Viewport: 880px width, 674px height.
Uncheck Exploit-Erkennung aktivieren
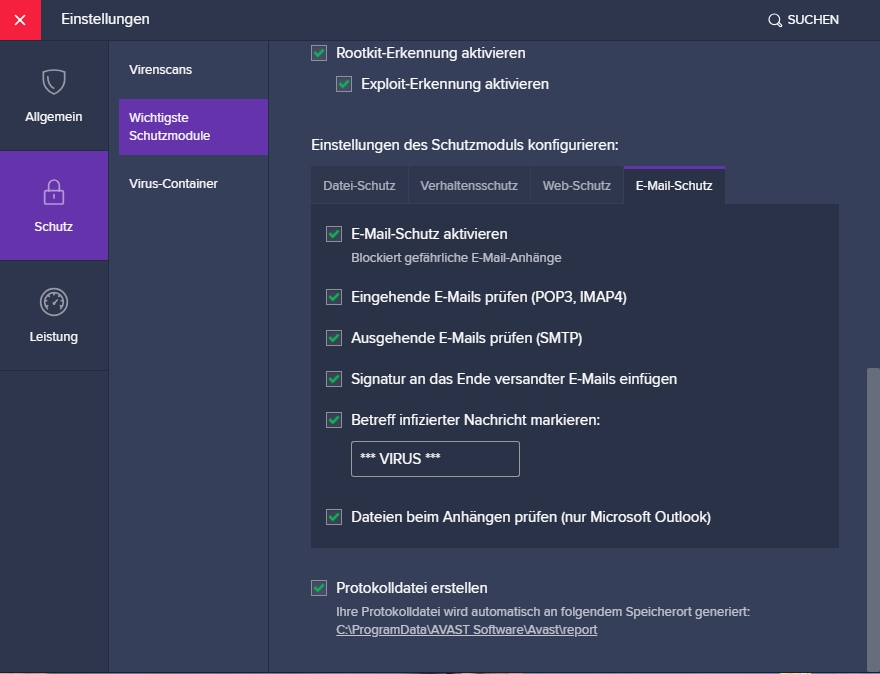point(345,84)
